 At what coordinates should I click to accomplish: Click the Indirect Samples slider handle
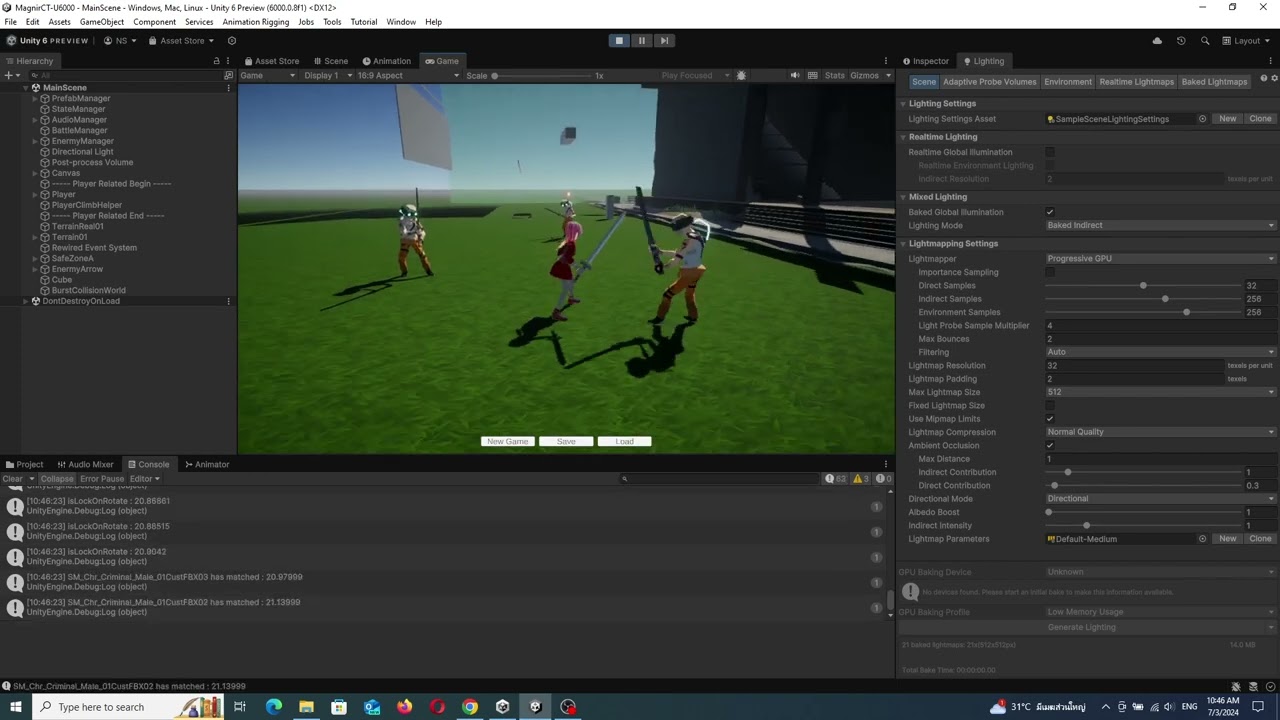1165,298
